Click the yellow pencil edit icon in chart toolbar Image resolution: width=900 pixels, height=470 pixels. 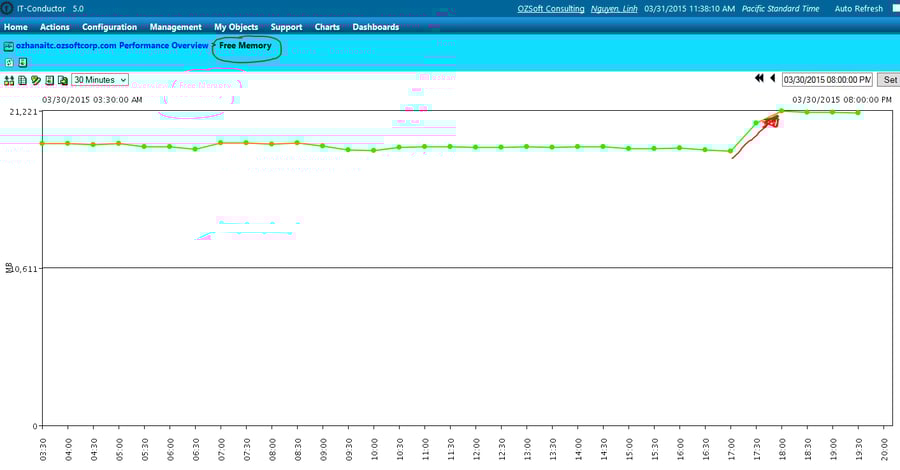pos(35,80)
